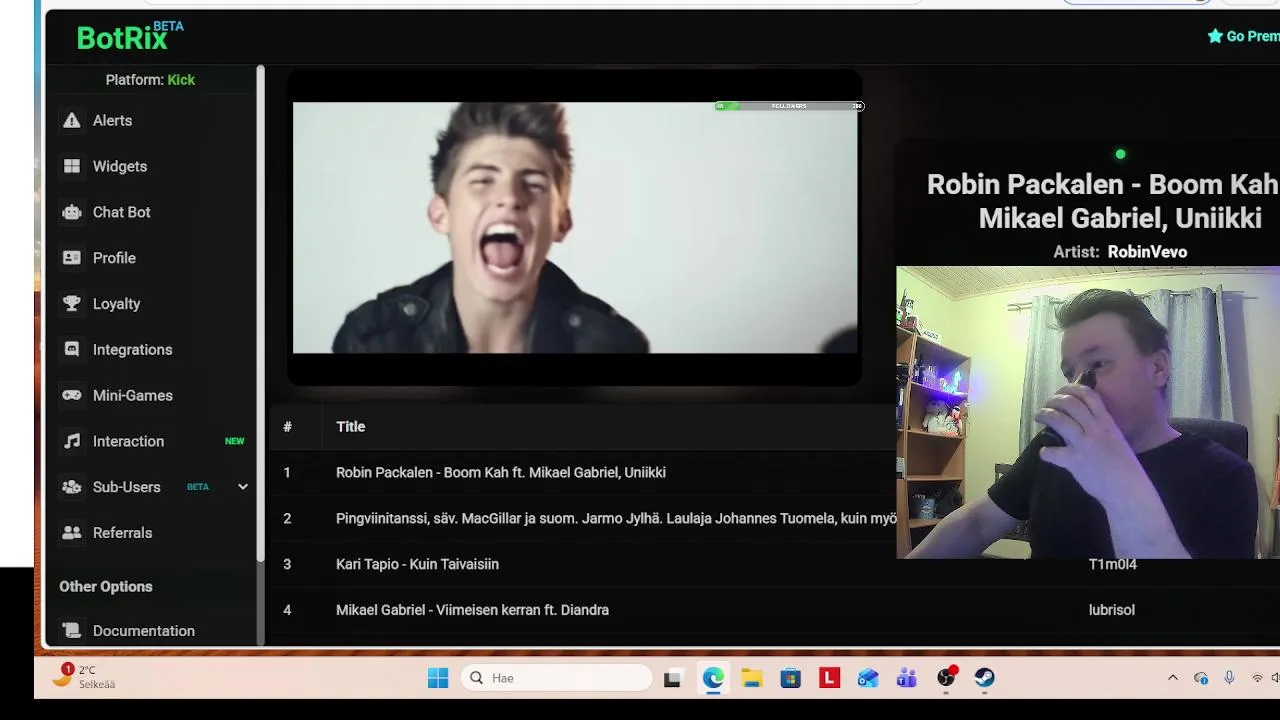Click the Referrals people icon
Screen dimensions: 1280x720
[71, 533]
